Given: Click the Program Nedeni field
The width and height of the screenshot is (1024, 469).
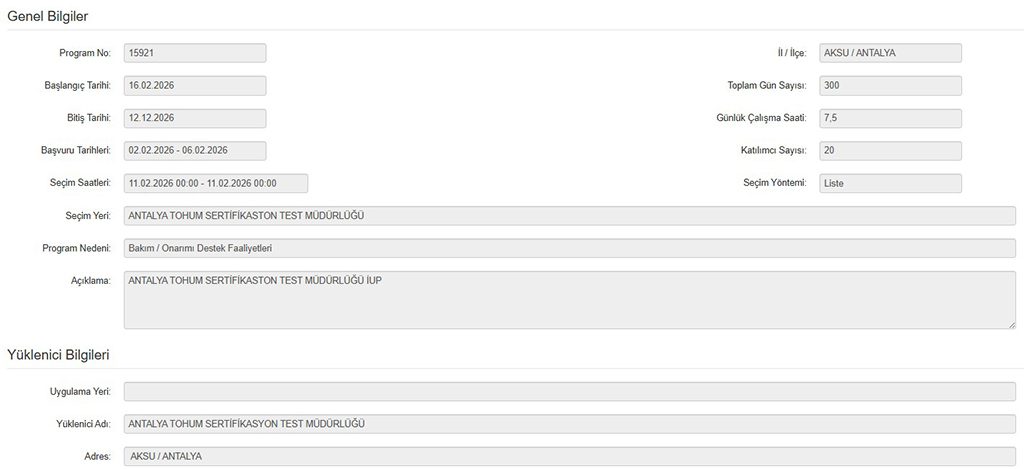Looking at the screenshot, I should 569,248.
